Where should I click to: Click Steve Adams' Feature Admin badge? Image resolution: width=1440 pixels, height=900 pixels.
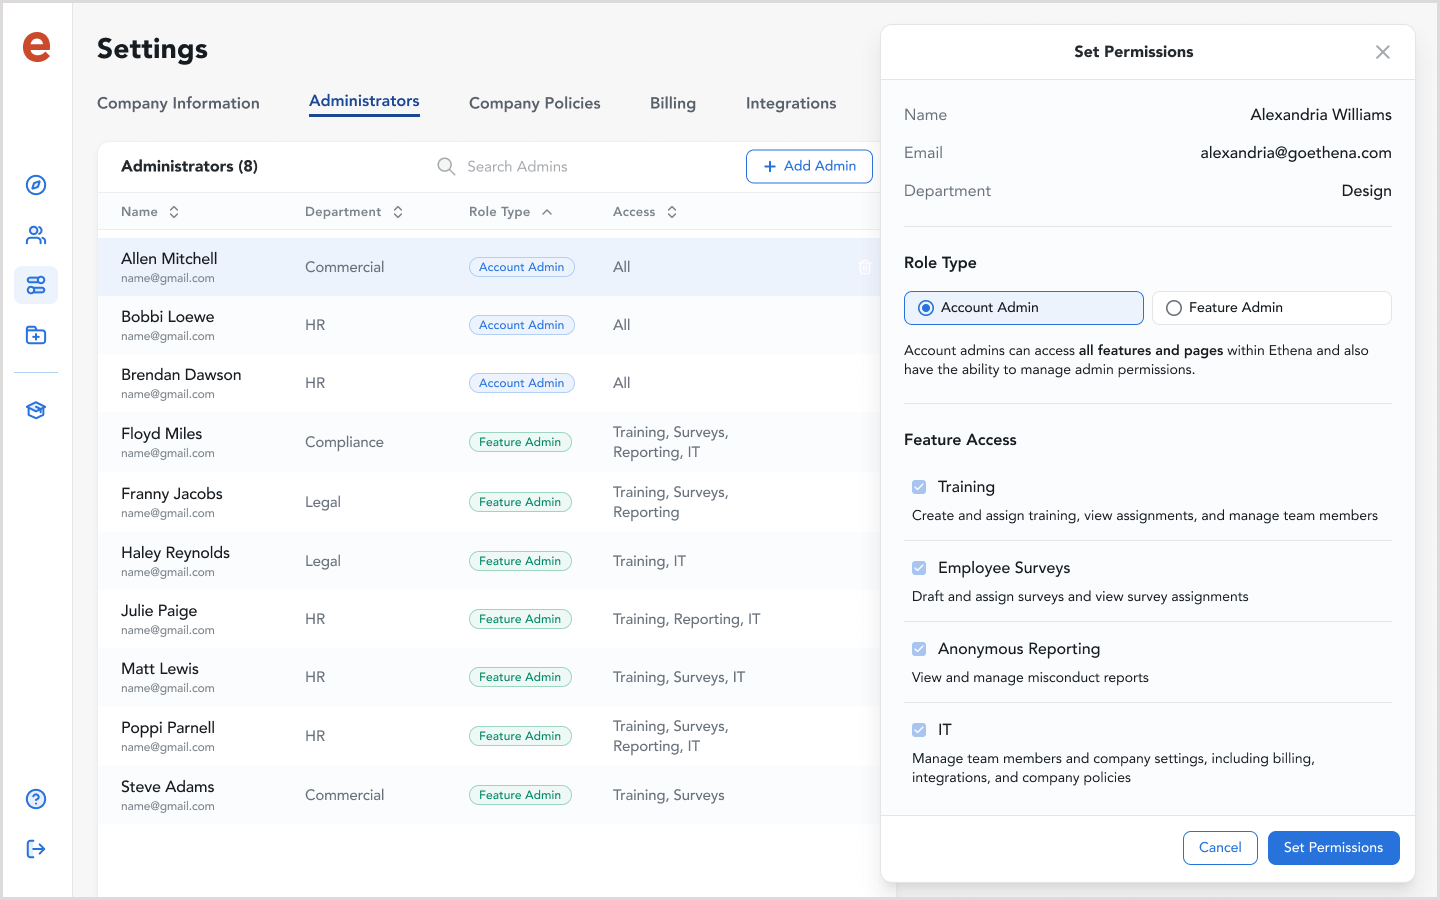click(x=520, y=795)
